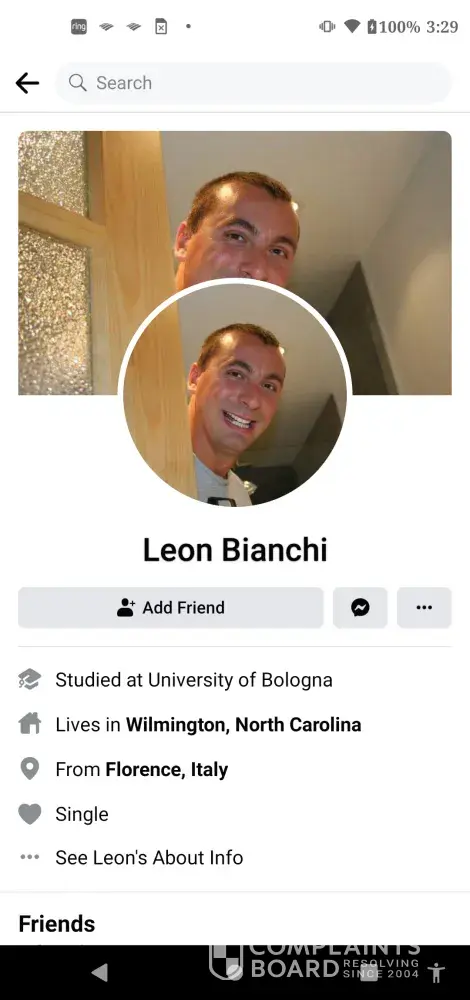Tap the Android back navigation triangle
The height and width of the screenshot is (1000, 470).
99,972
